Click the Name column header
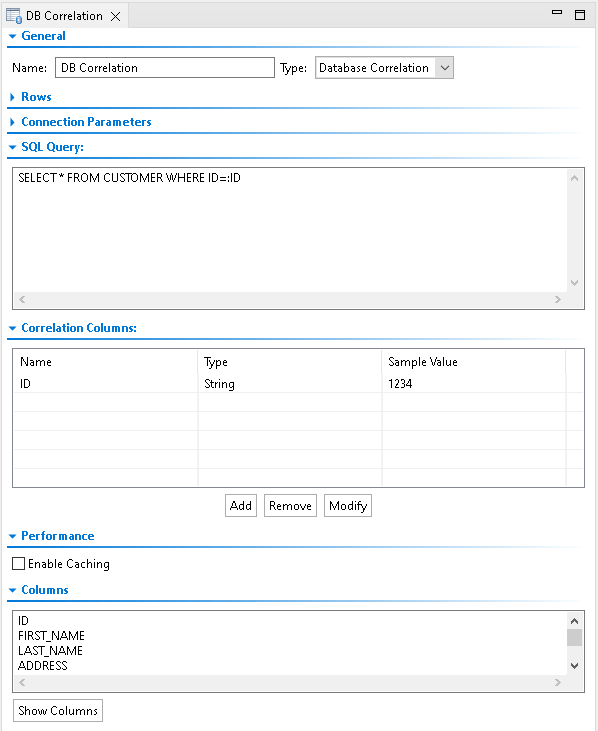The width and height of the screenshot is (598, 731). coord(105,362)
